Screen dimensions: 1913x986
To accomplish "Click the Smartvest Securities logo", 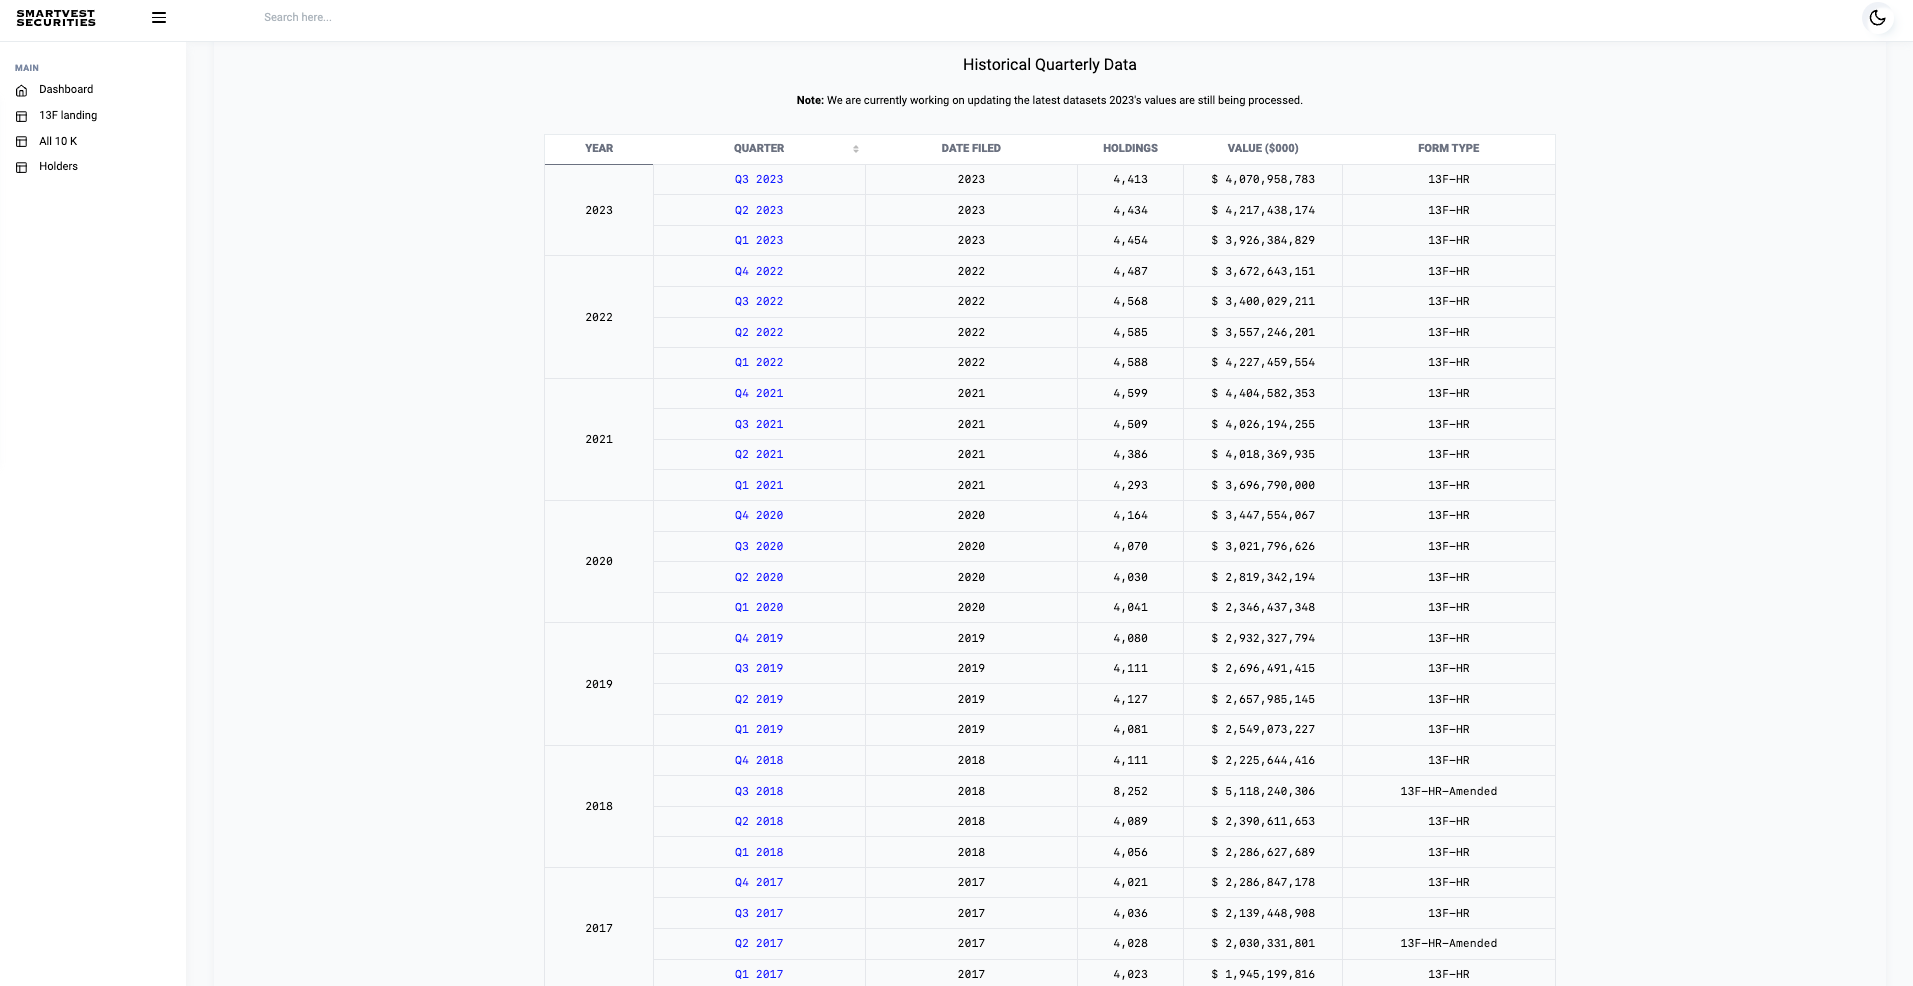I will [56, 18].
